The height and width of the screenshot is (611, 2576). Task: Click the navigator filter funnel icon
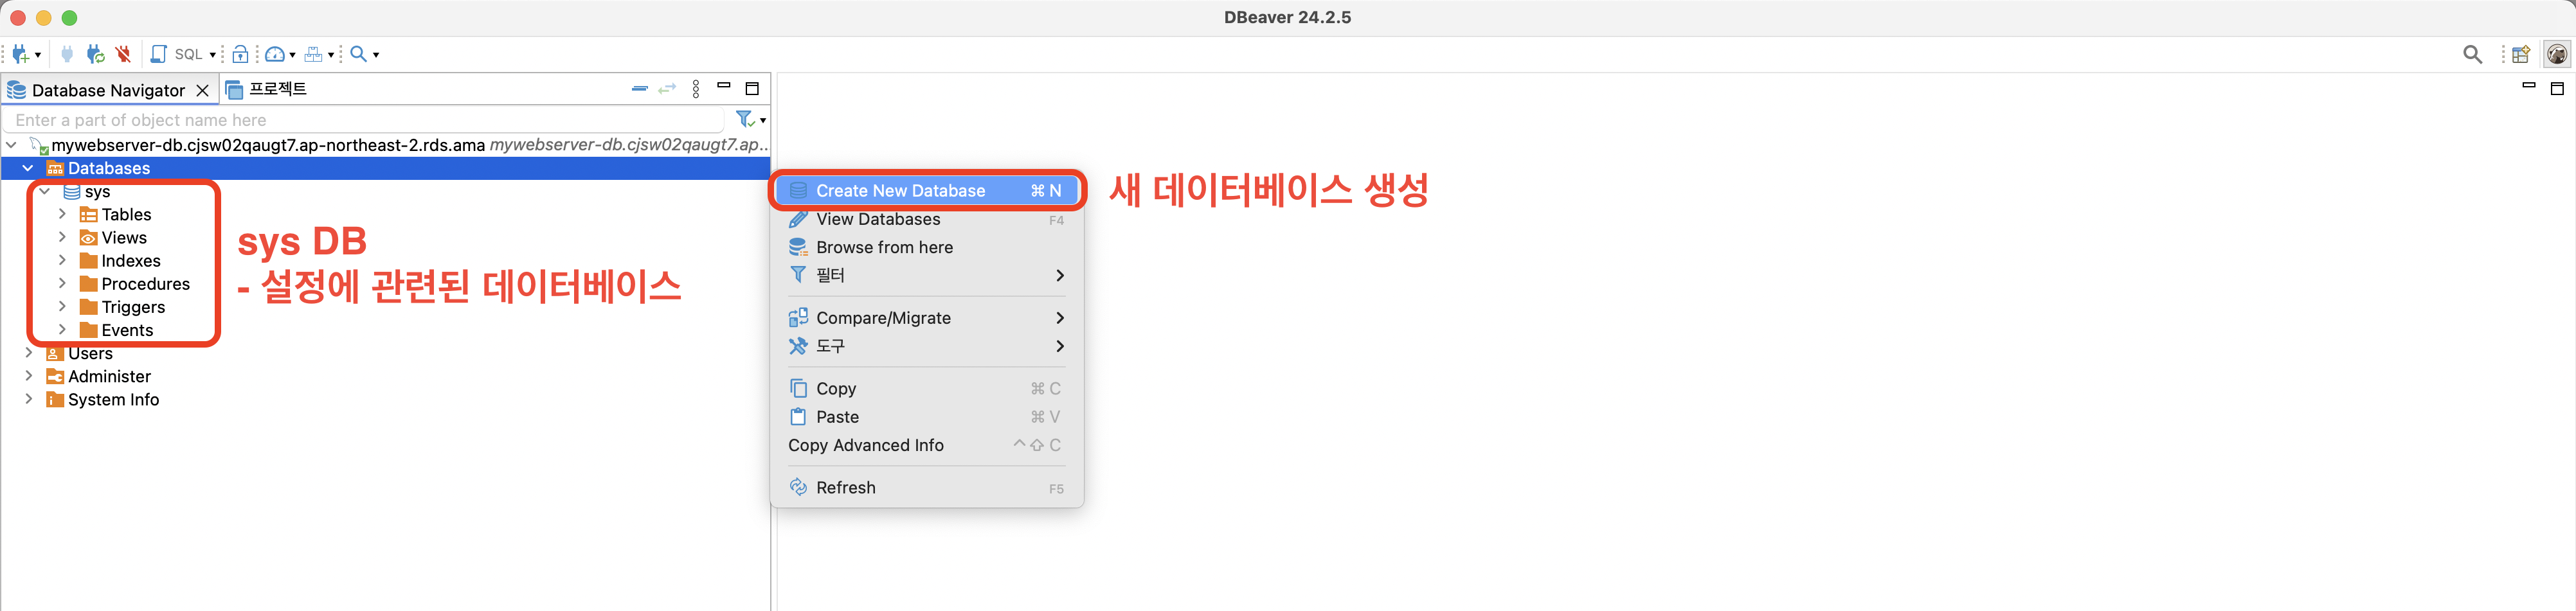point(745,119)
